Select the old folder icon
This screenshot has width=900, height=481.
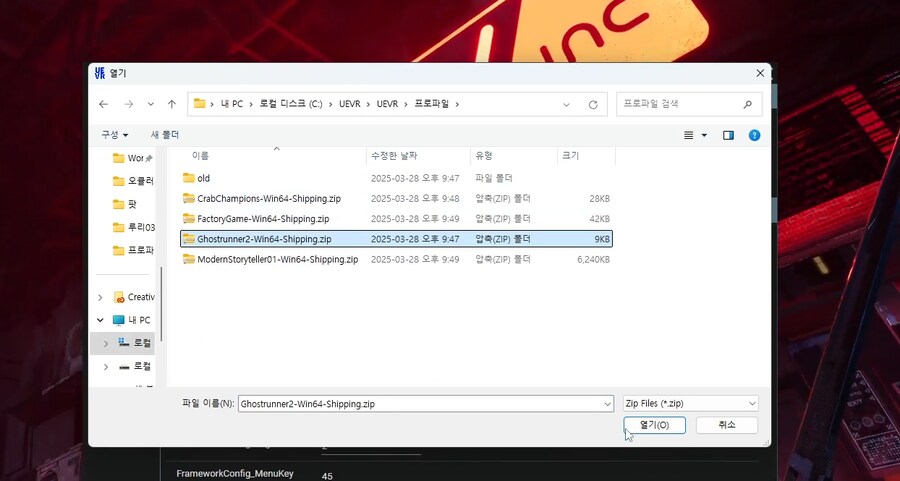pos(189,178)
